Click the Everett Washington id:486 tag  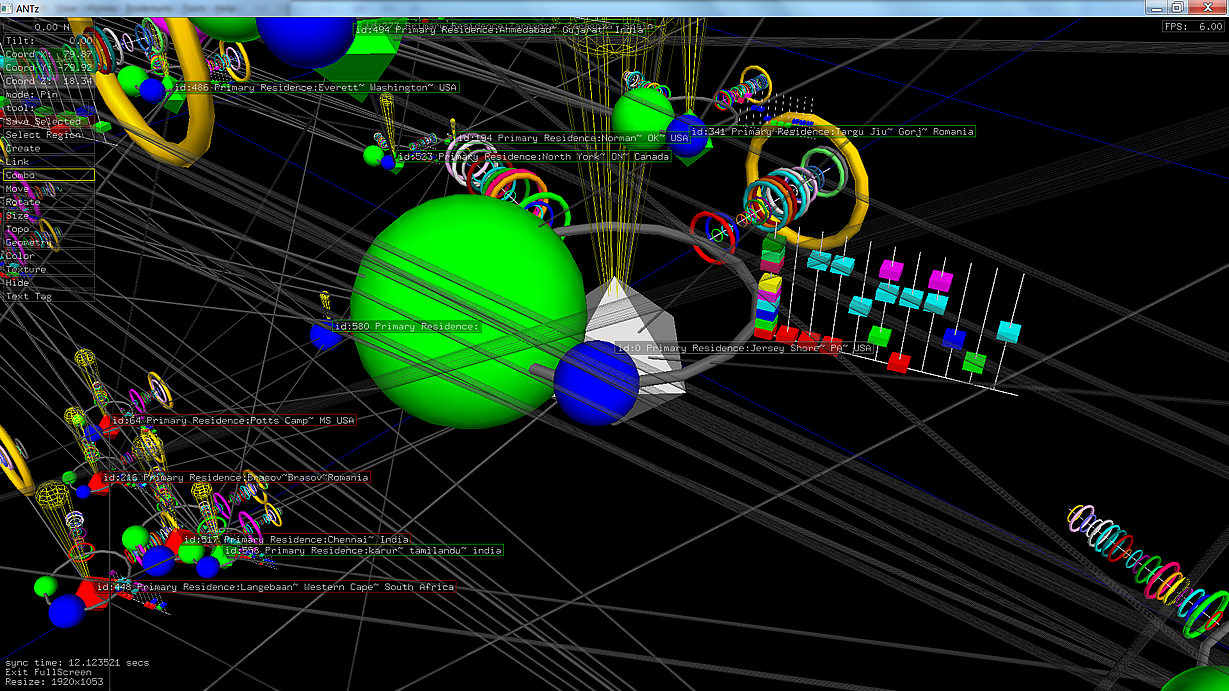coord(314,87)
